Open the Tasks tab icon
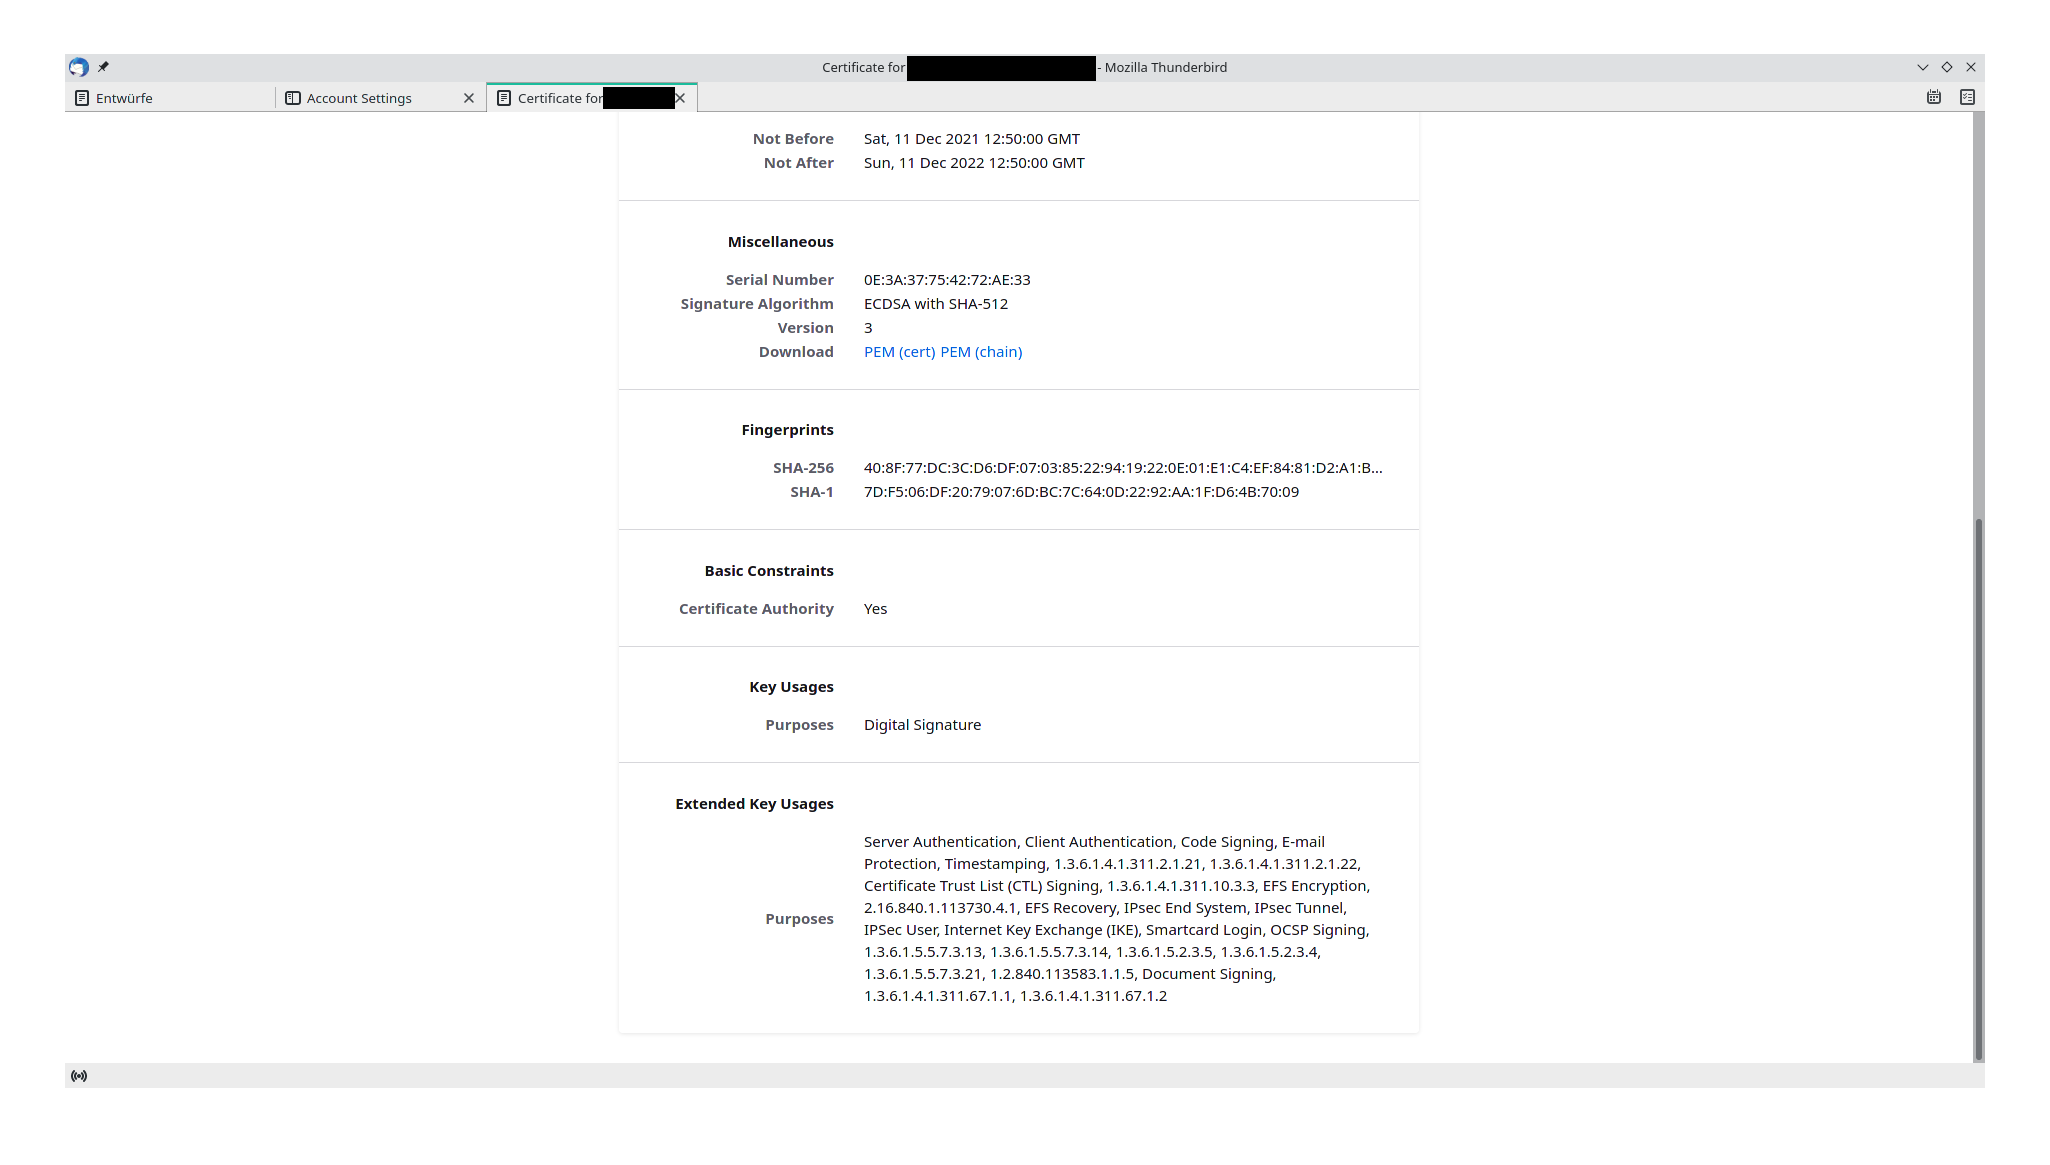 pos(1967,97)
